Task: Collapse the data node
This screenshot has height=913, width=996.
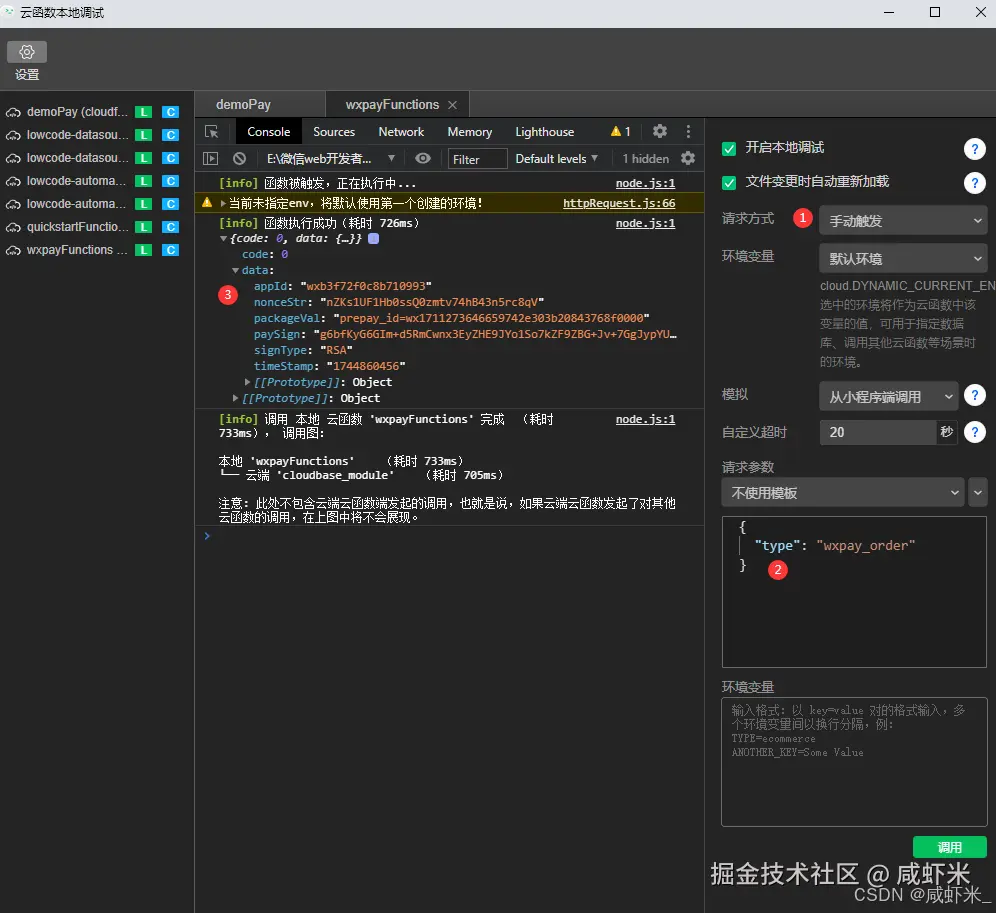Action: 236,270
